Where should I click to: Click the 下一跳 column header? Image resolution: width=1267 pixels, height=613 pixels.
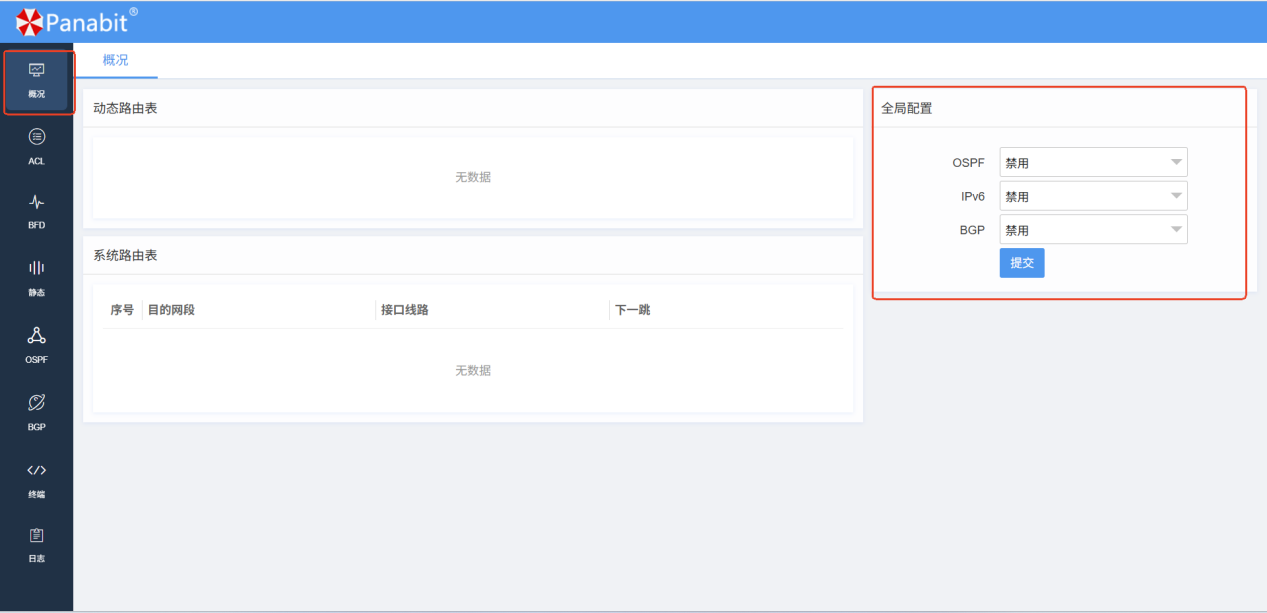point(633,310)
